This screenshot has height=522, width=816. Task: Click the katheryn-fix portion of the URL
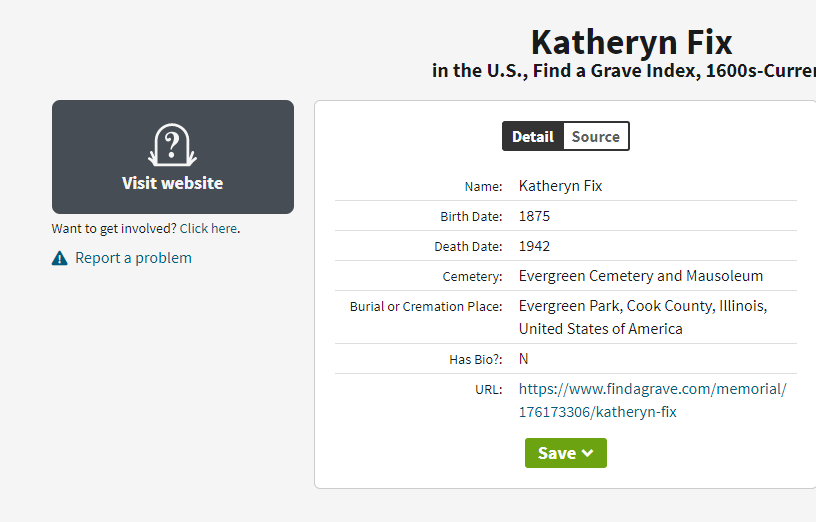click(636, 412)
